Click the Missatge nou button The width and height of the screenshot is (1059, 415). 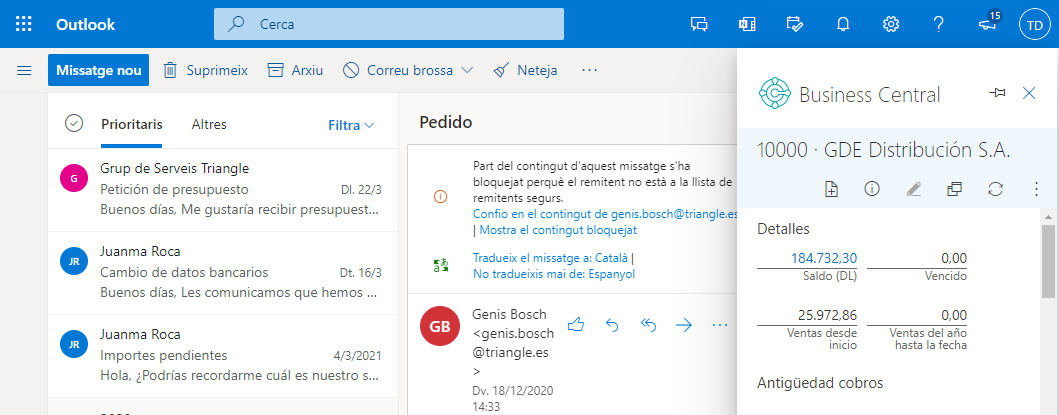98,70
